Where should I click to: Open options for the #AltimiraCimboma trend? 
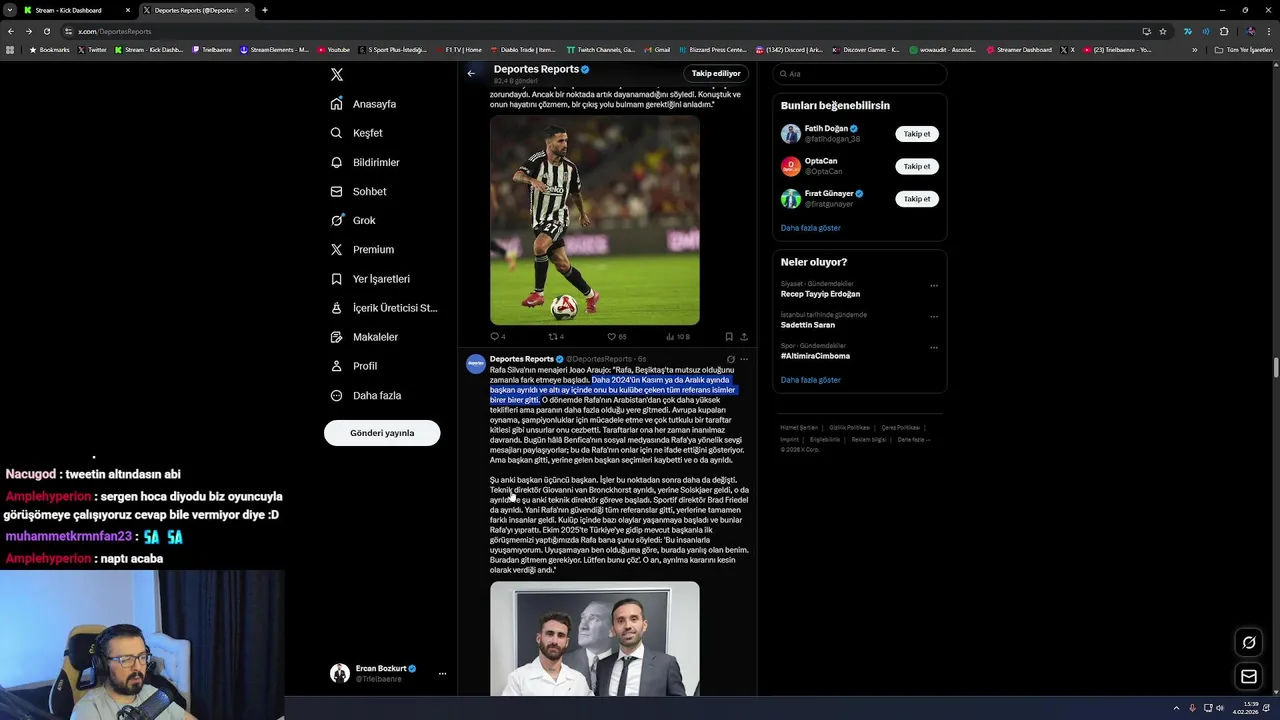pyautogui.click(x=934, y=348)
